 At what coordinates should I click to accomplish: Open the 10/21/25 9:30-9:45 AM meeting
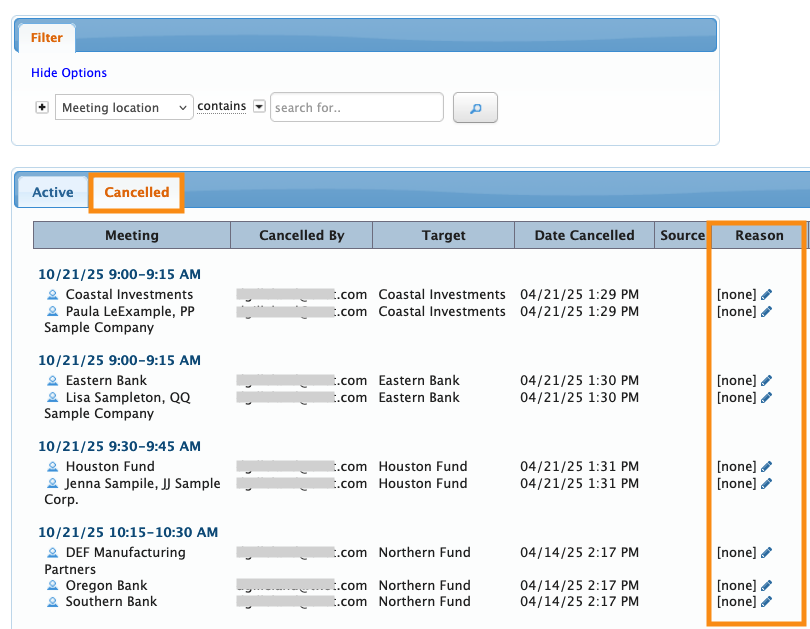click(119, 446)
